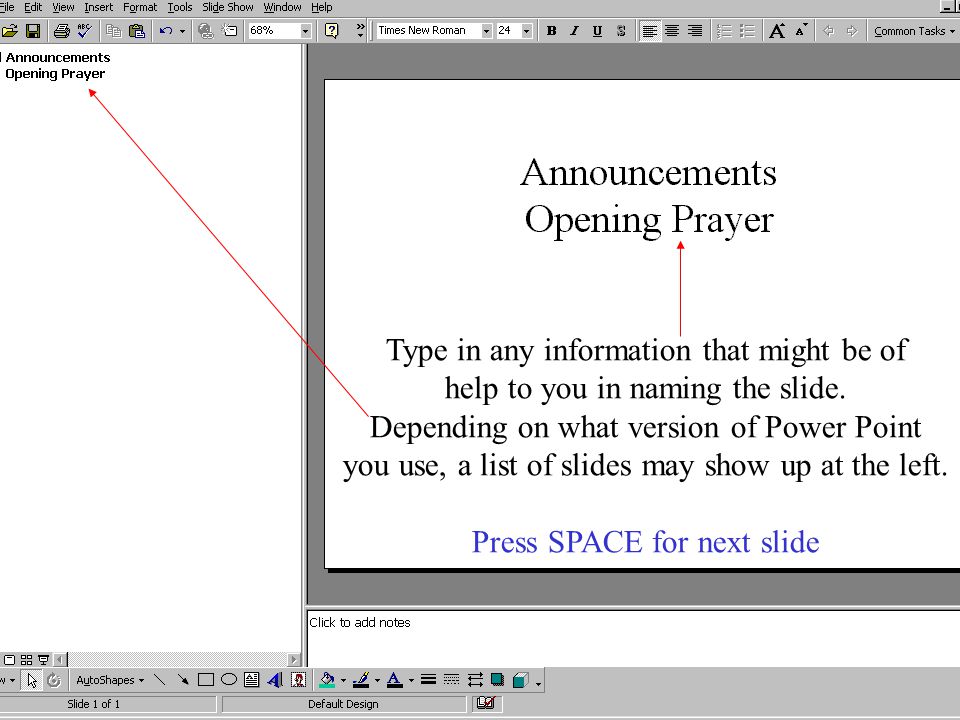Apply the Fill Color bucket
Screen dimensions: 960x720
327,680
